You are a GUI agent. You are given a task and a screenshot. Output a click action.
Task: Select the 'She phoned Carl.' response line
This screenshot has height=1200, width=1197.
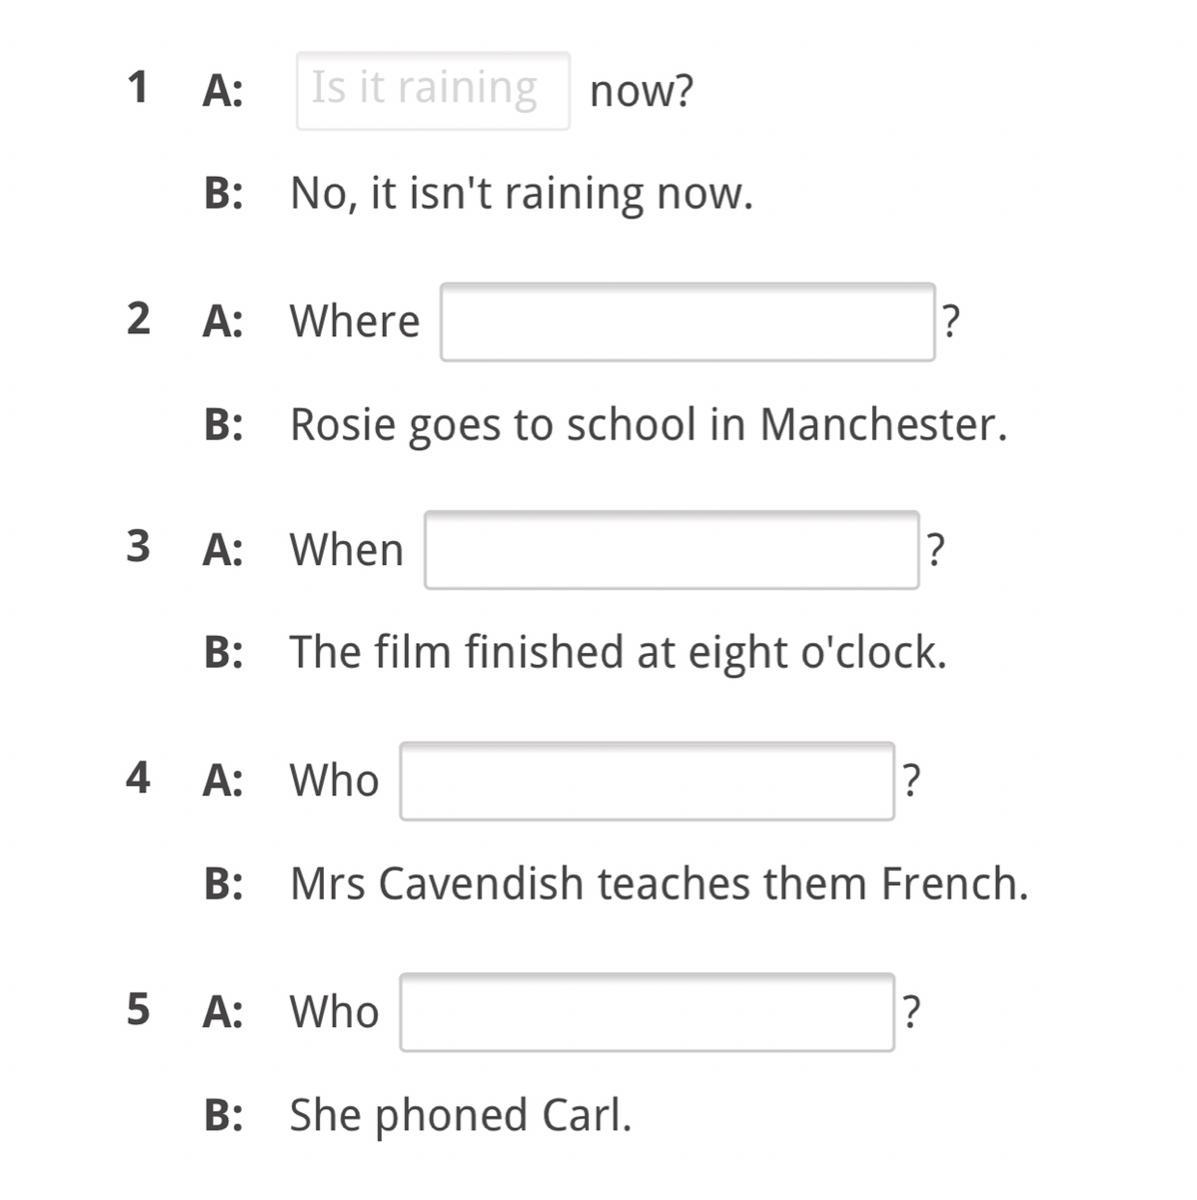[461, 1115]
